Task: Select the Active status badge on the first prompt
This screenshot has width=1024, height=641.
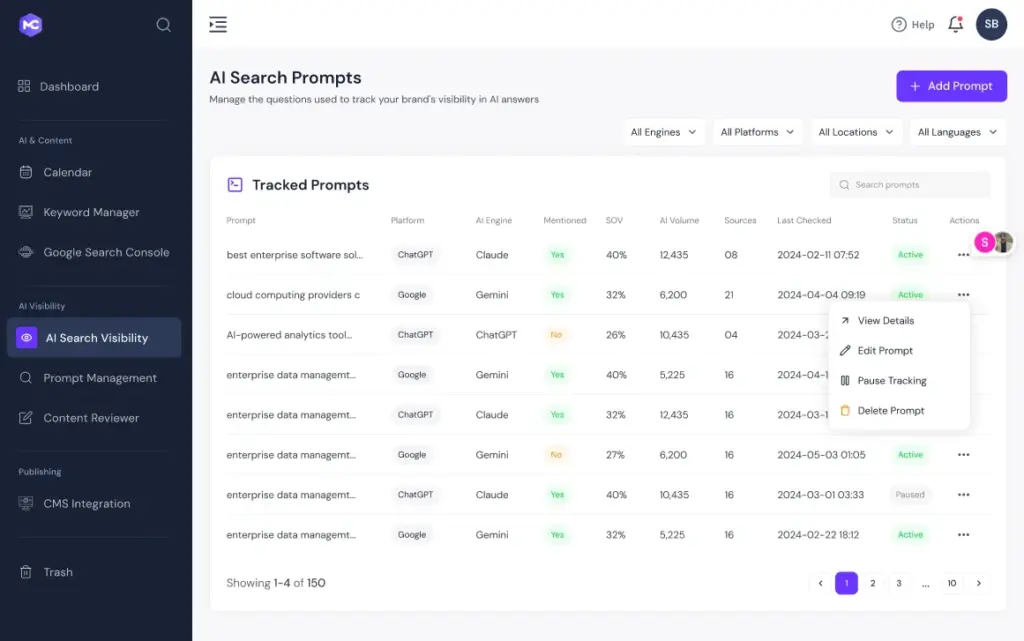Action: click(x=910, y=254)
